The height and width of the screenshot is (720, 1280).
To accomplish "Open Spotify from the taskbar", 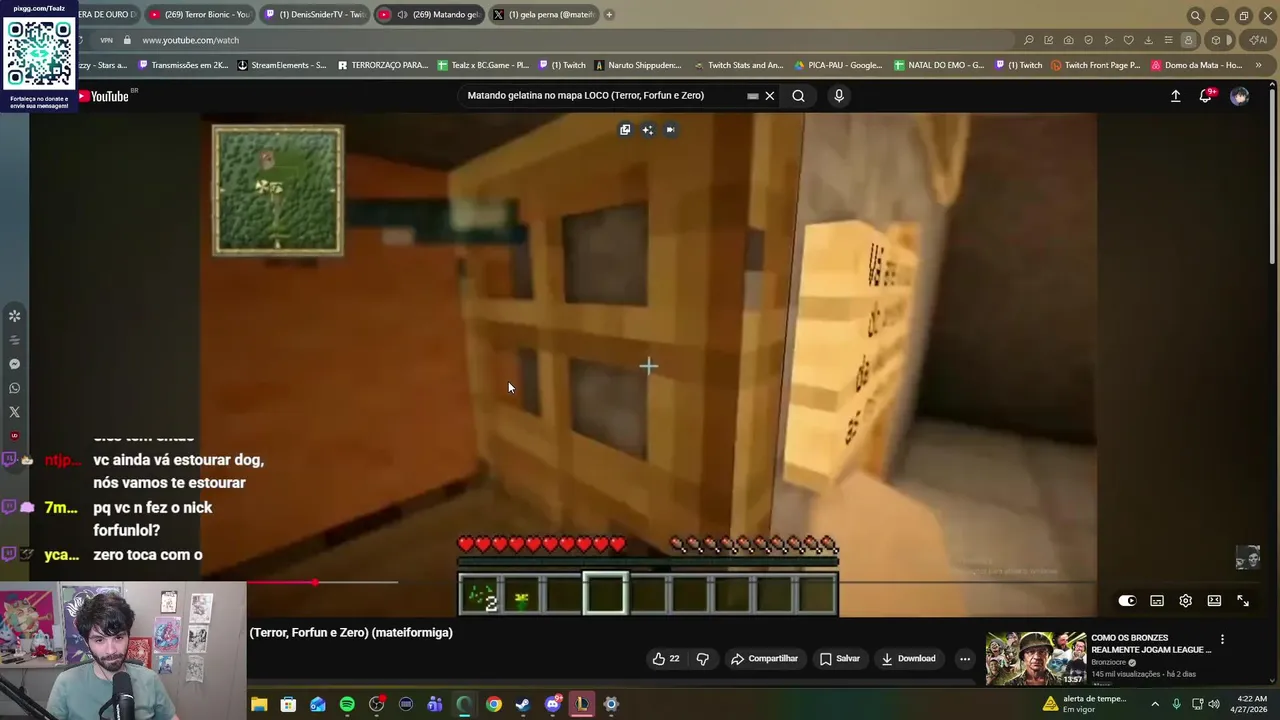I will point(347,704).
